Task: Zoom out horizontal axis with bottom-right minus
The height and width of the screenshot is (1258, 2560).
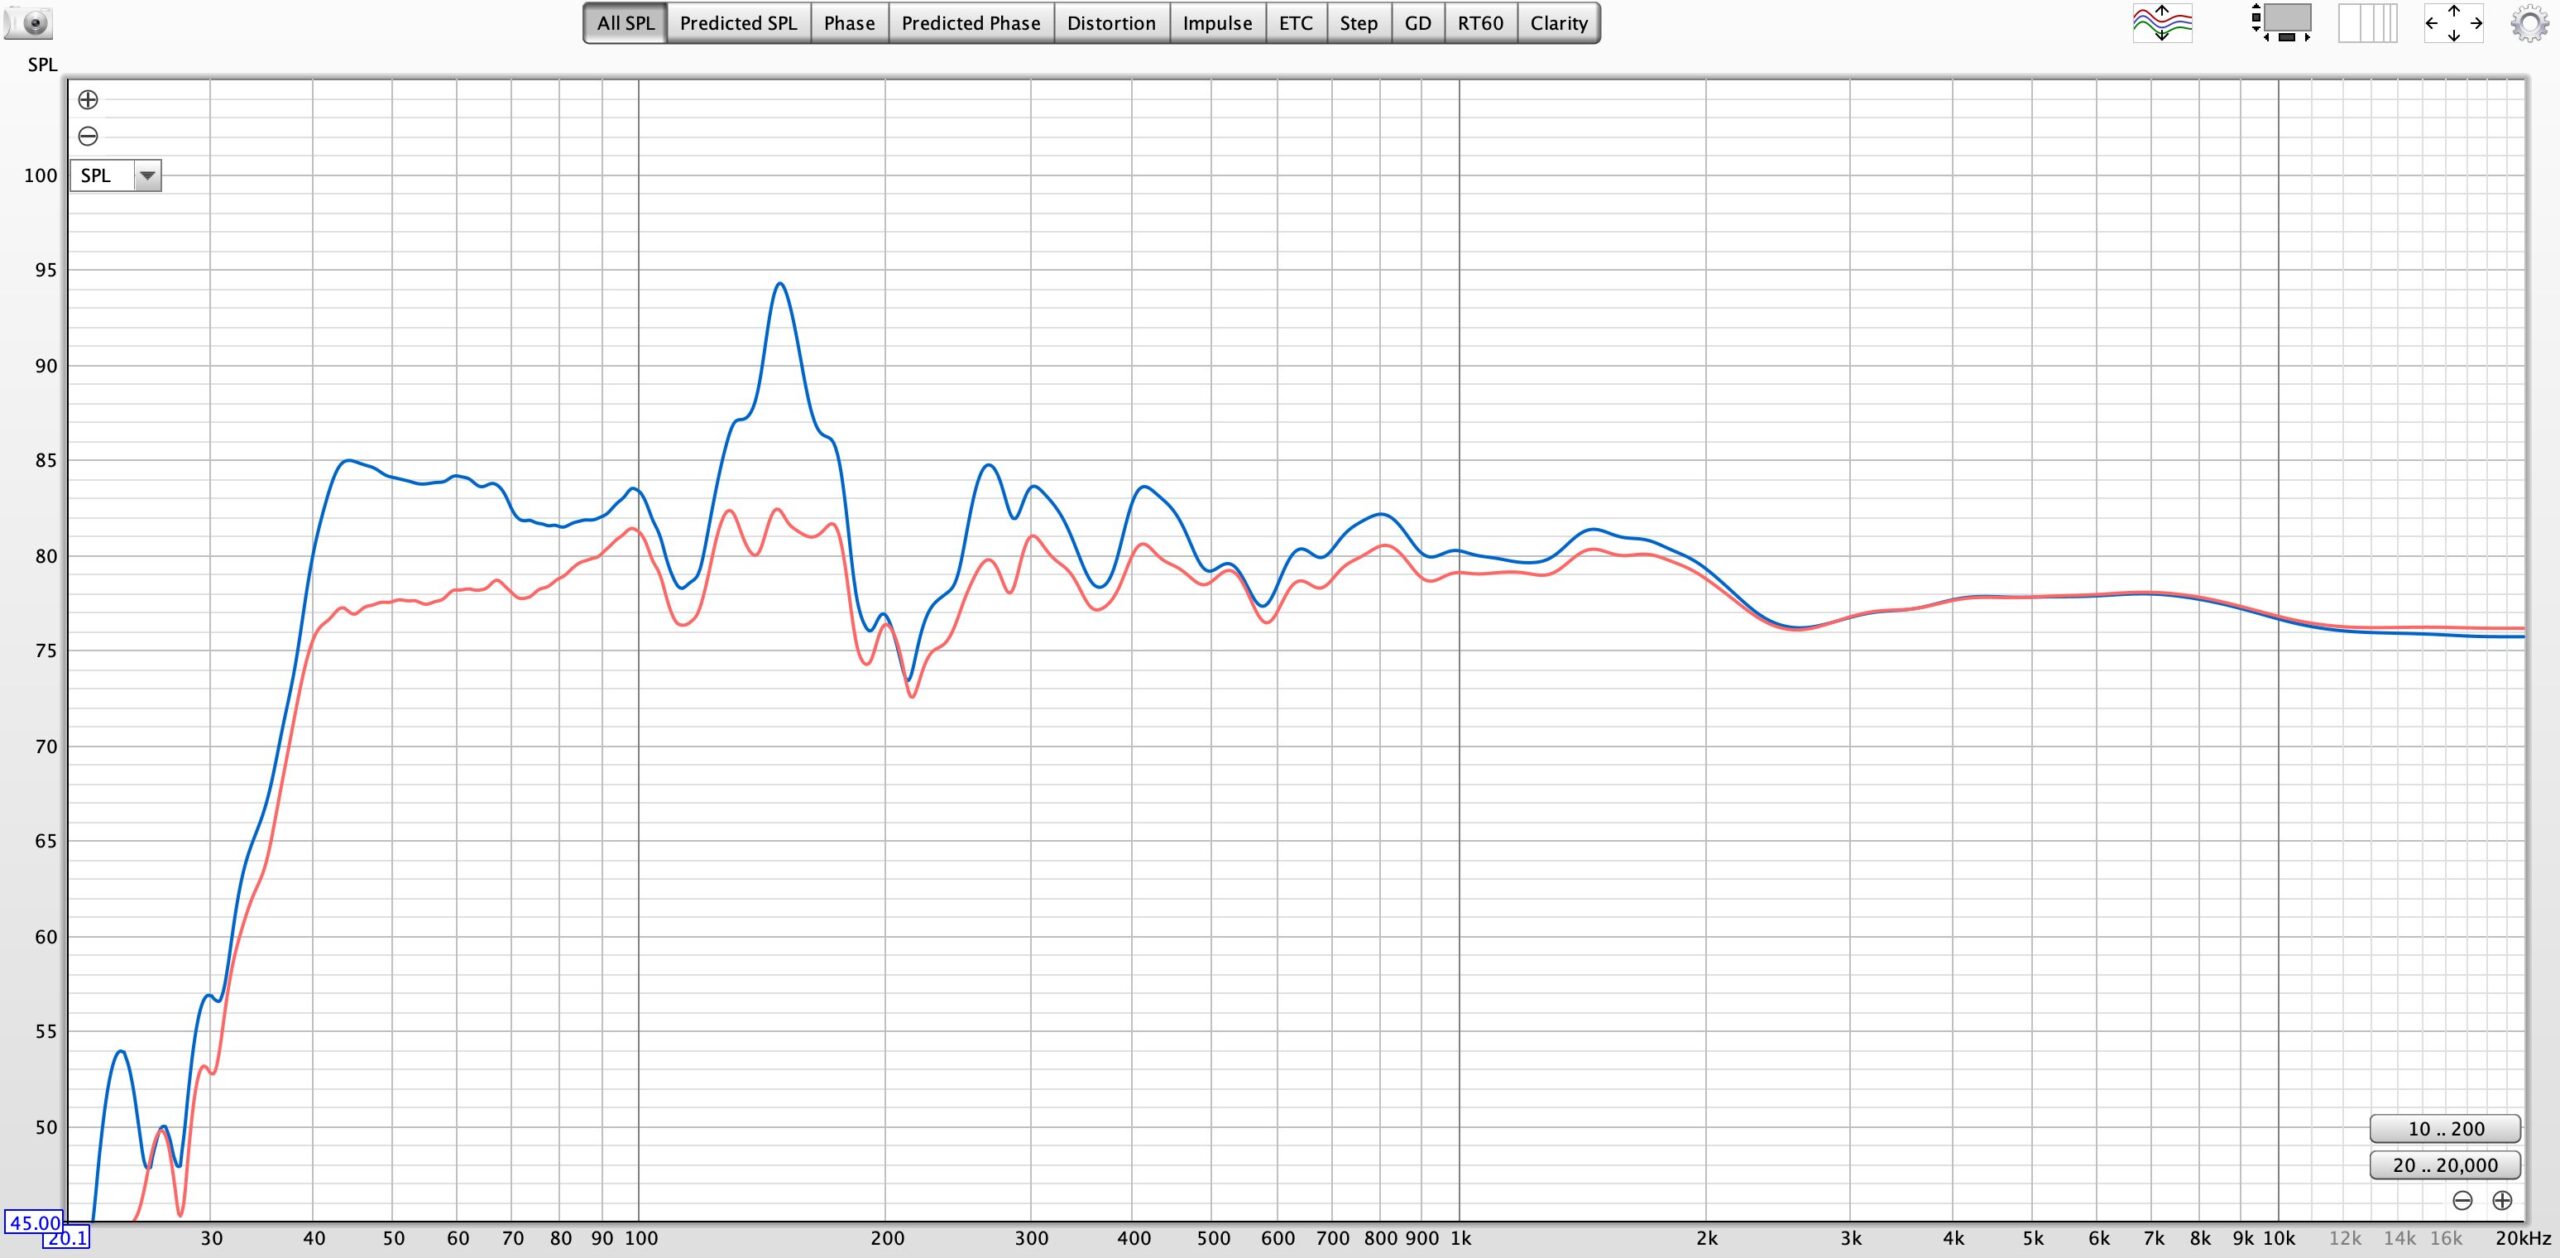Action: [2463, 1200]
